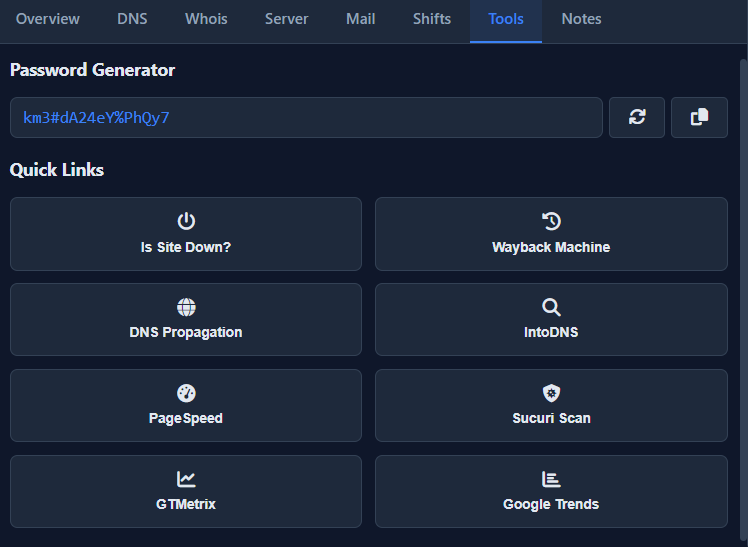Screen dimensions: 748x547
Task: Click the speedometer icon for PageSpeed
Action: click(x=186, y=393)
